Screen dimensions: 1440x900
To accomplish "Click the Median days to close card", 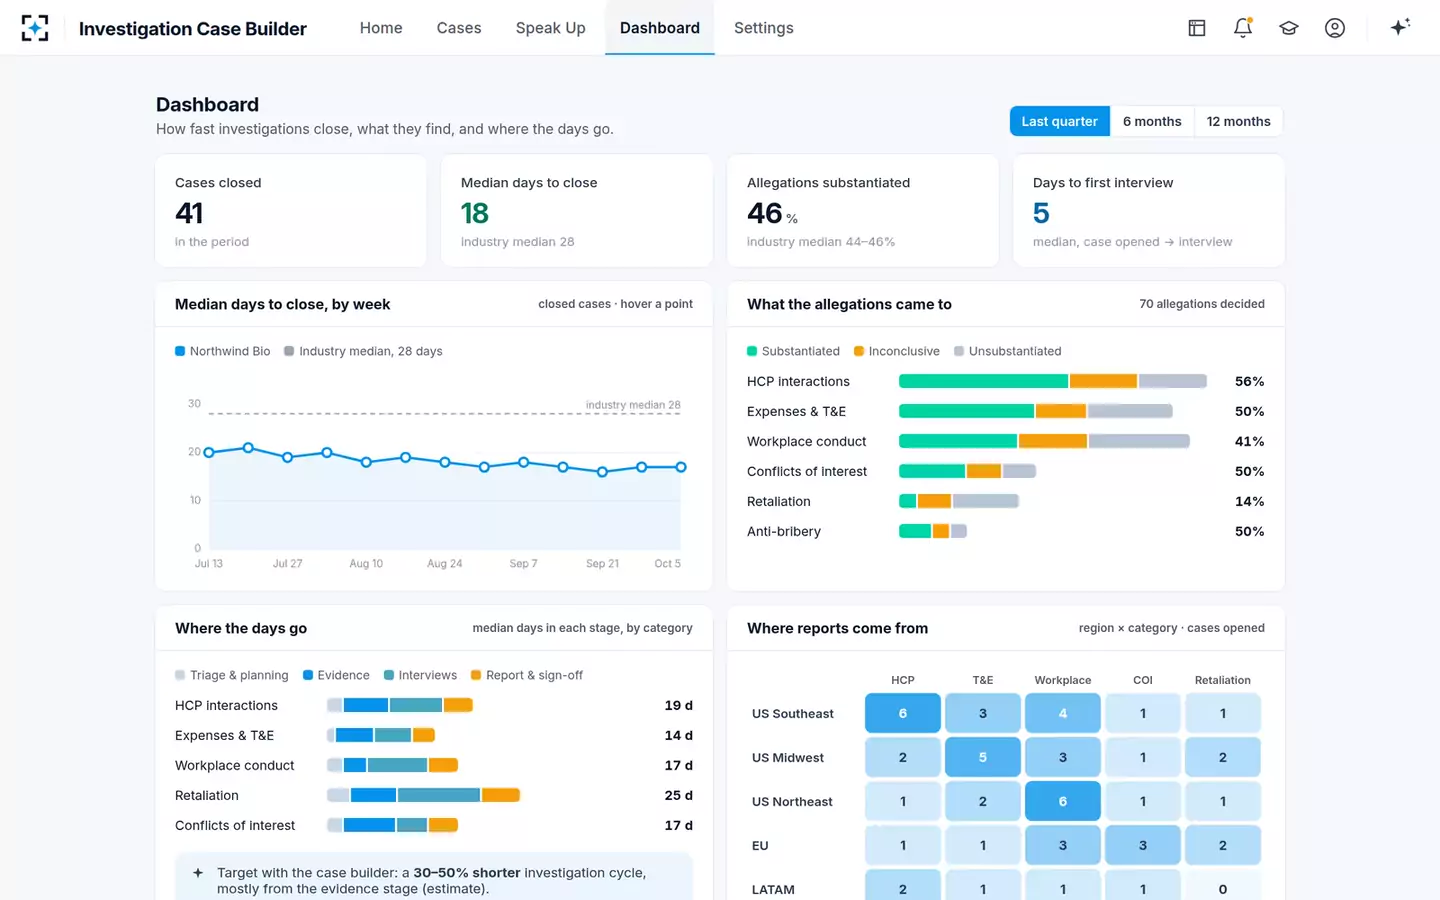I will 577,210.
